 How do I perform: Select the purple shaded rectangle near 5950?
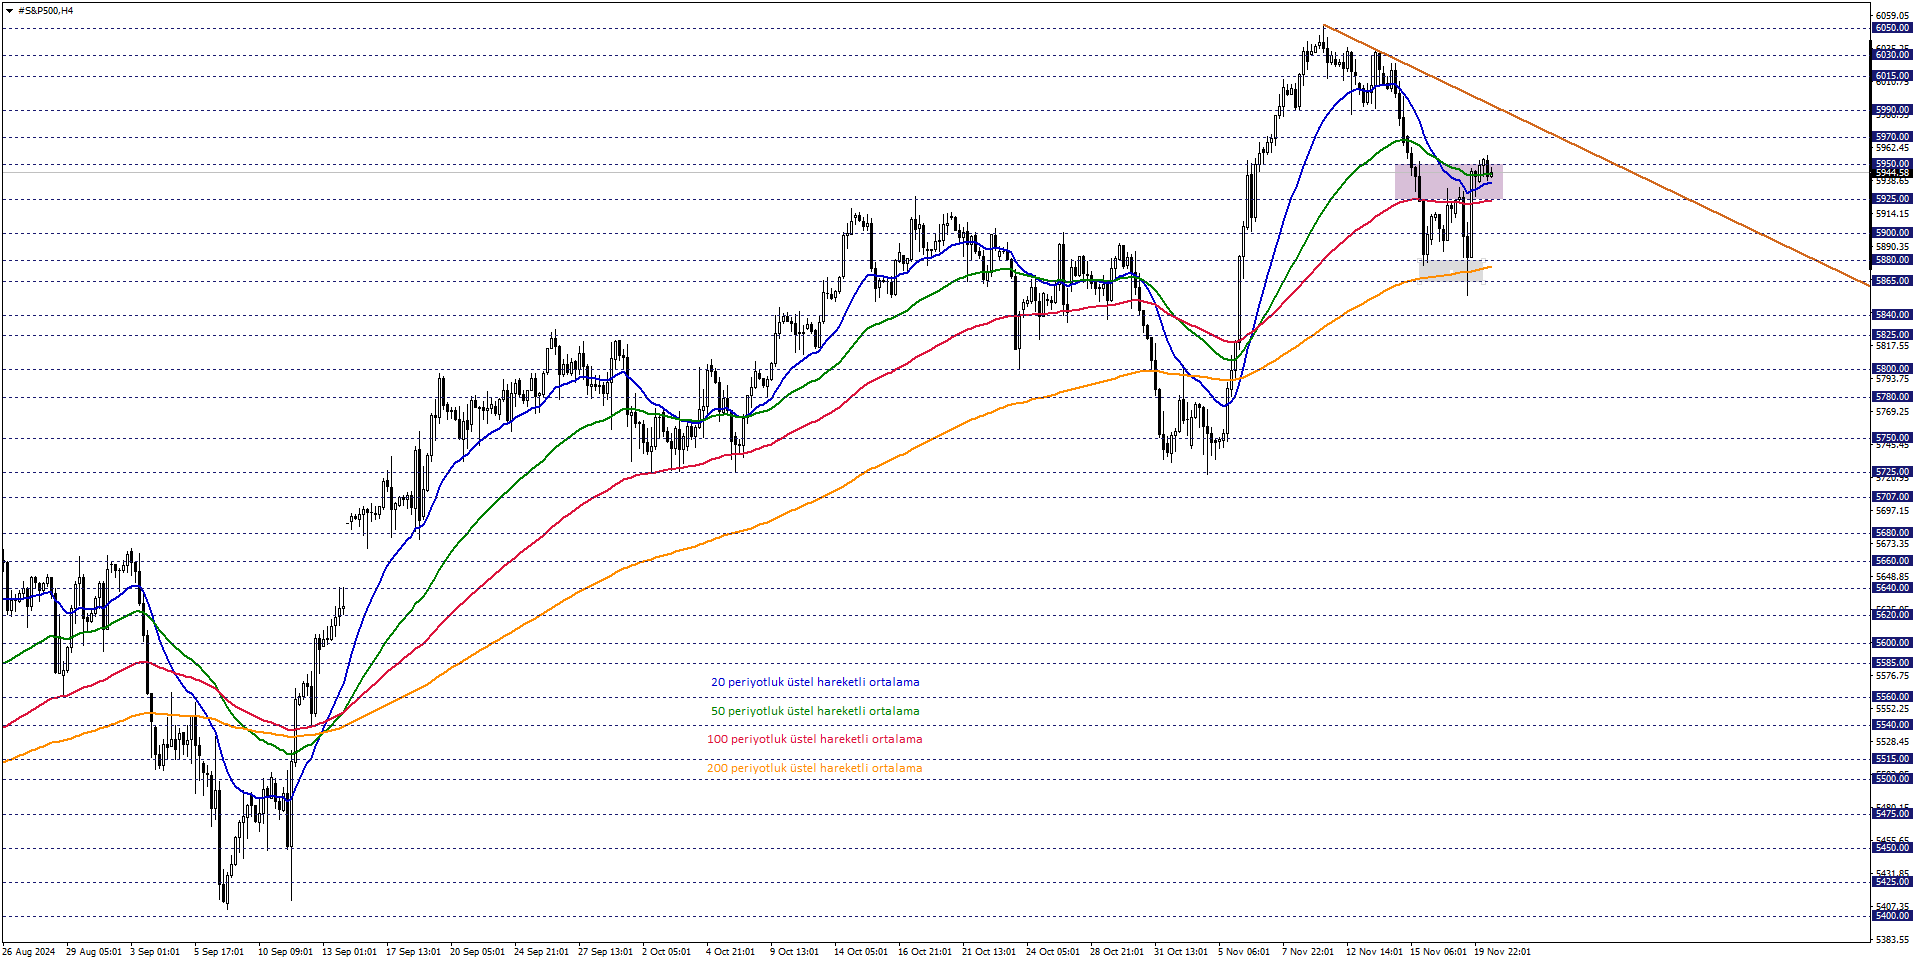pos(1449,181)
